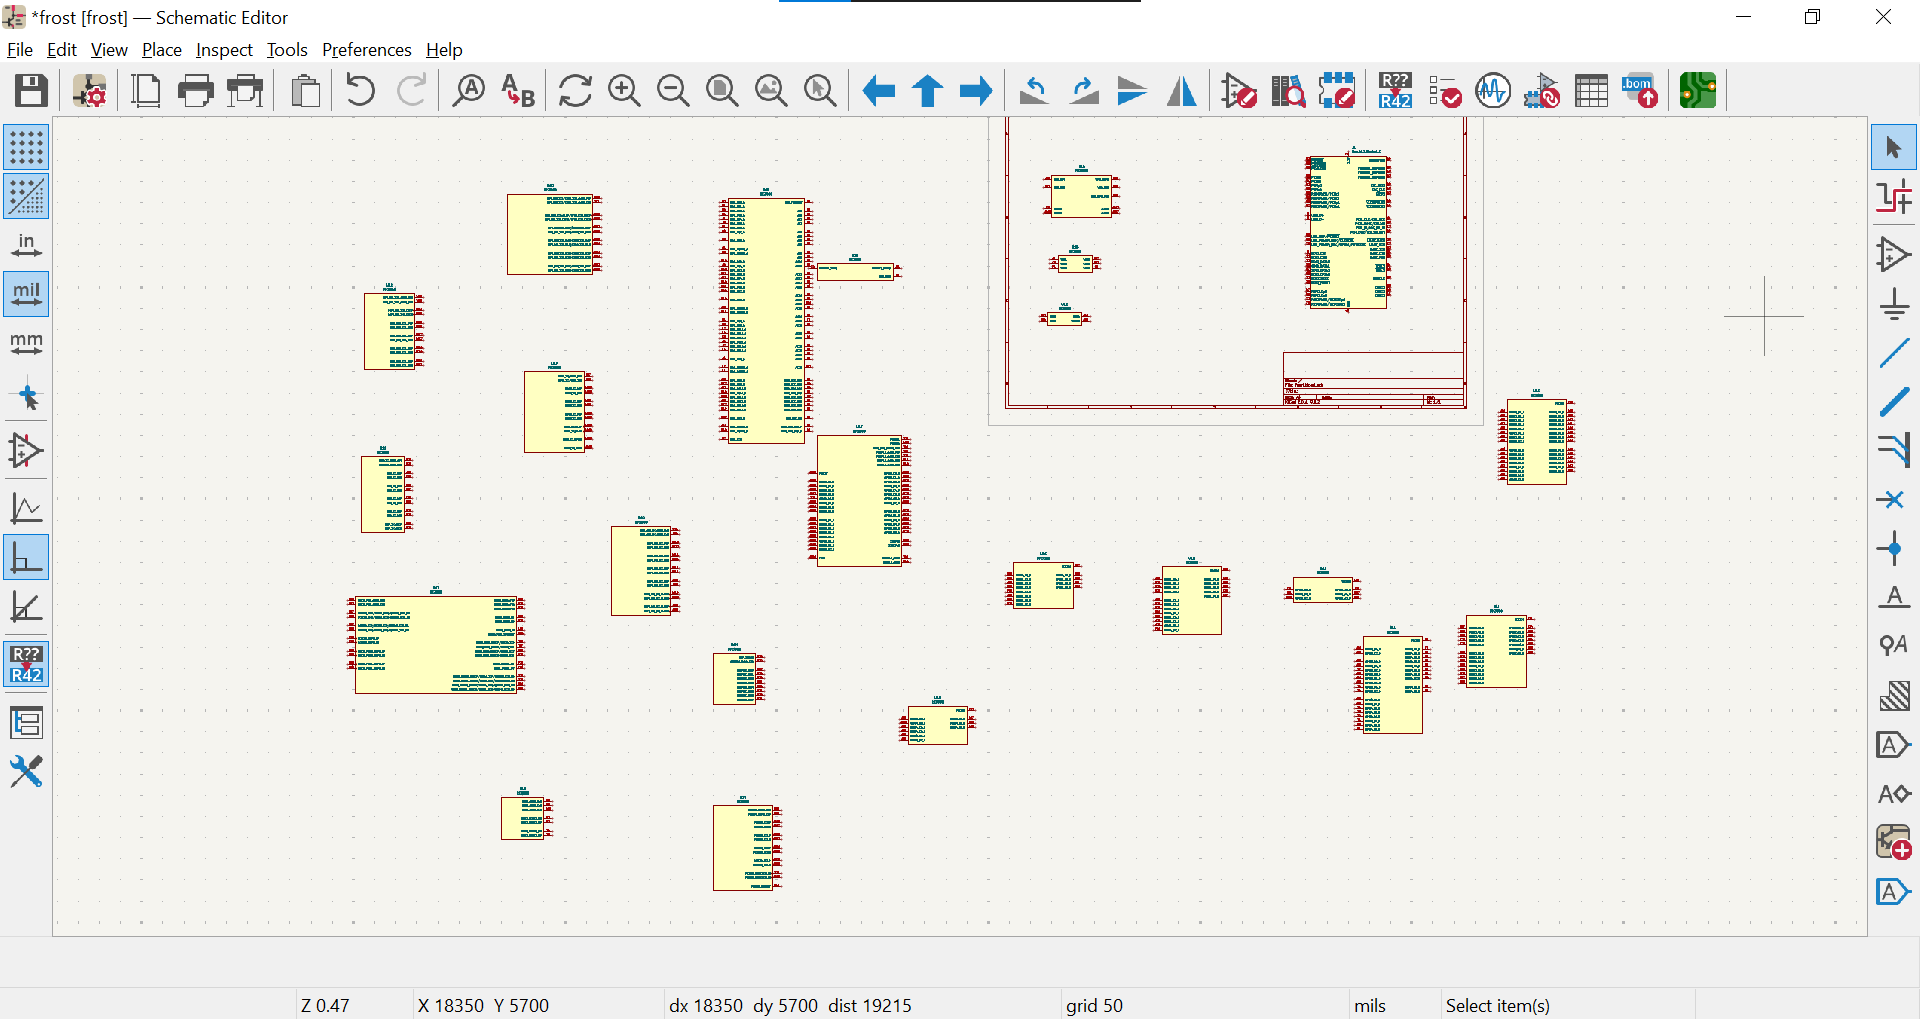Save the schematic with the floppy disk icon
Image resolution: width=1920 pixels, height=1019 pixels.
31,91
